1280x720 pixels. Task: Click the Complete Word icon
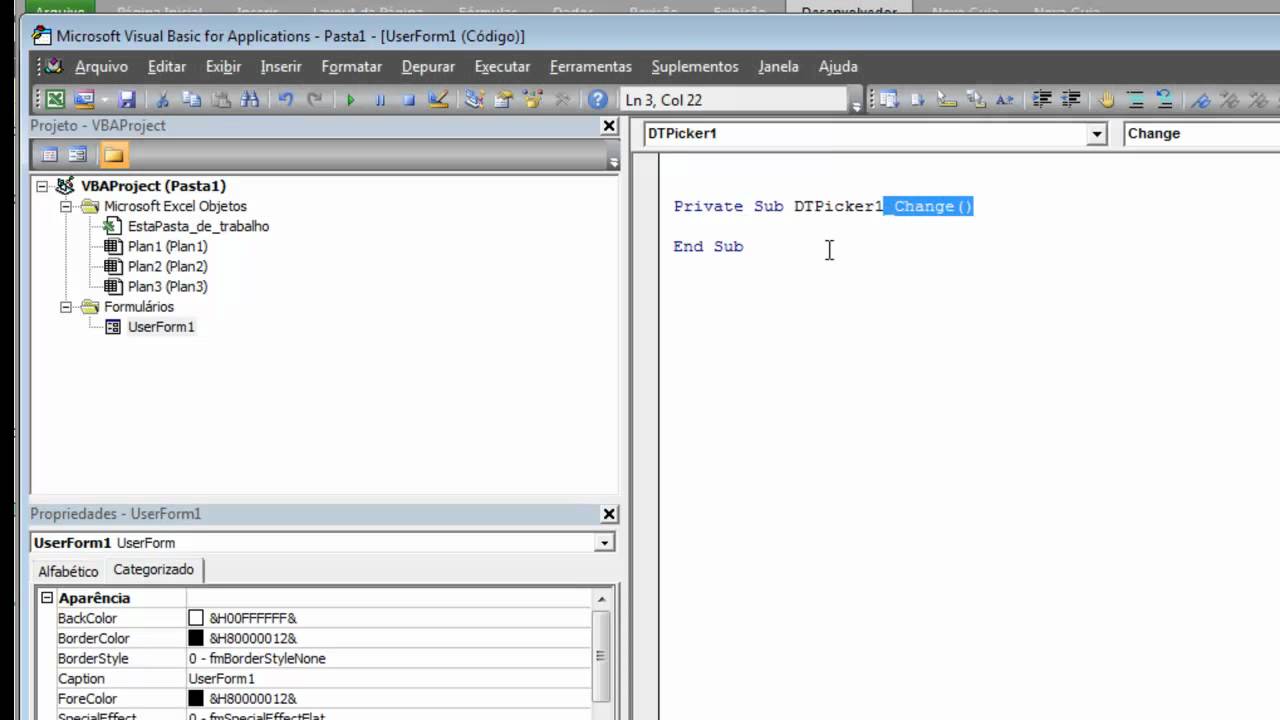point(1005,100)
